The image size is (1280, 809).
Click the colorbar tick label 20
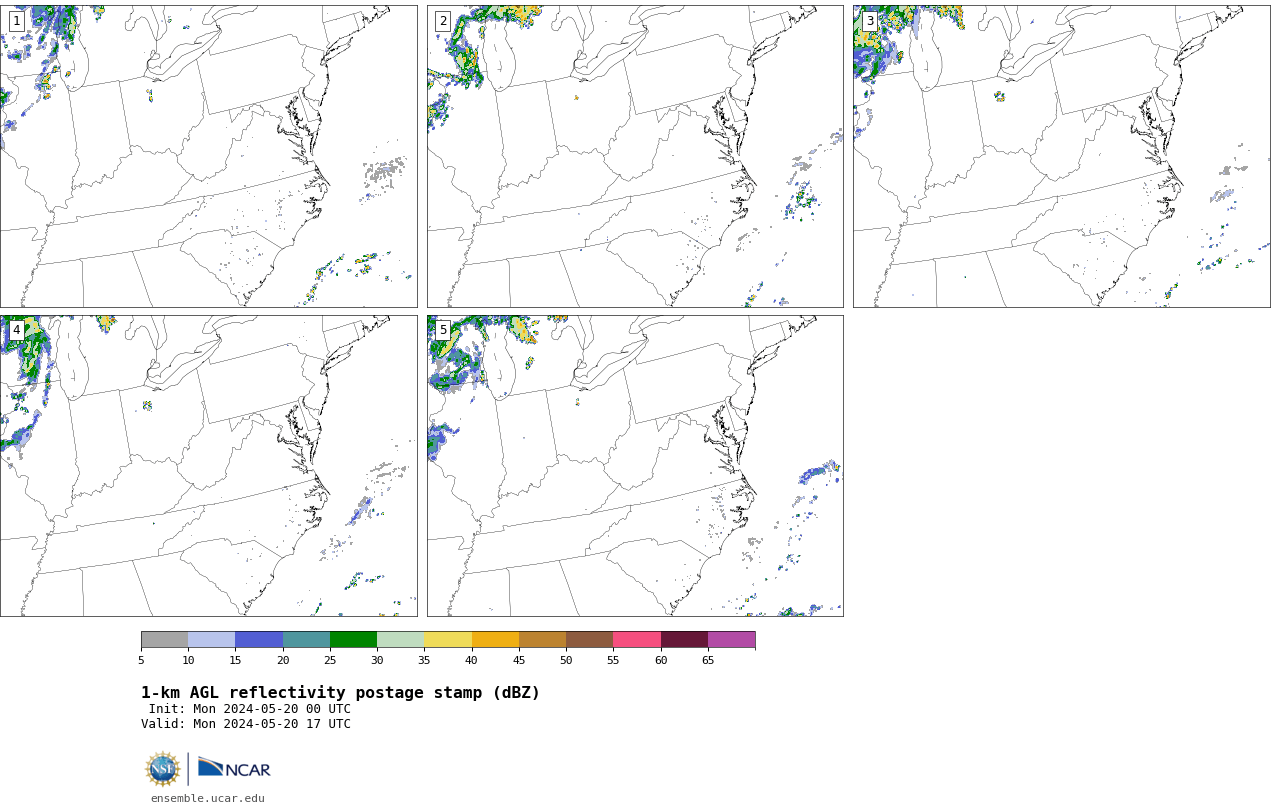point(283,660)
